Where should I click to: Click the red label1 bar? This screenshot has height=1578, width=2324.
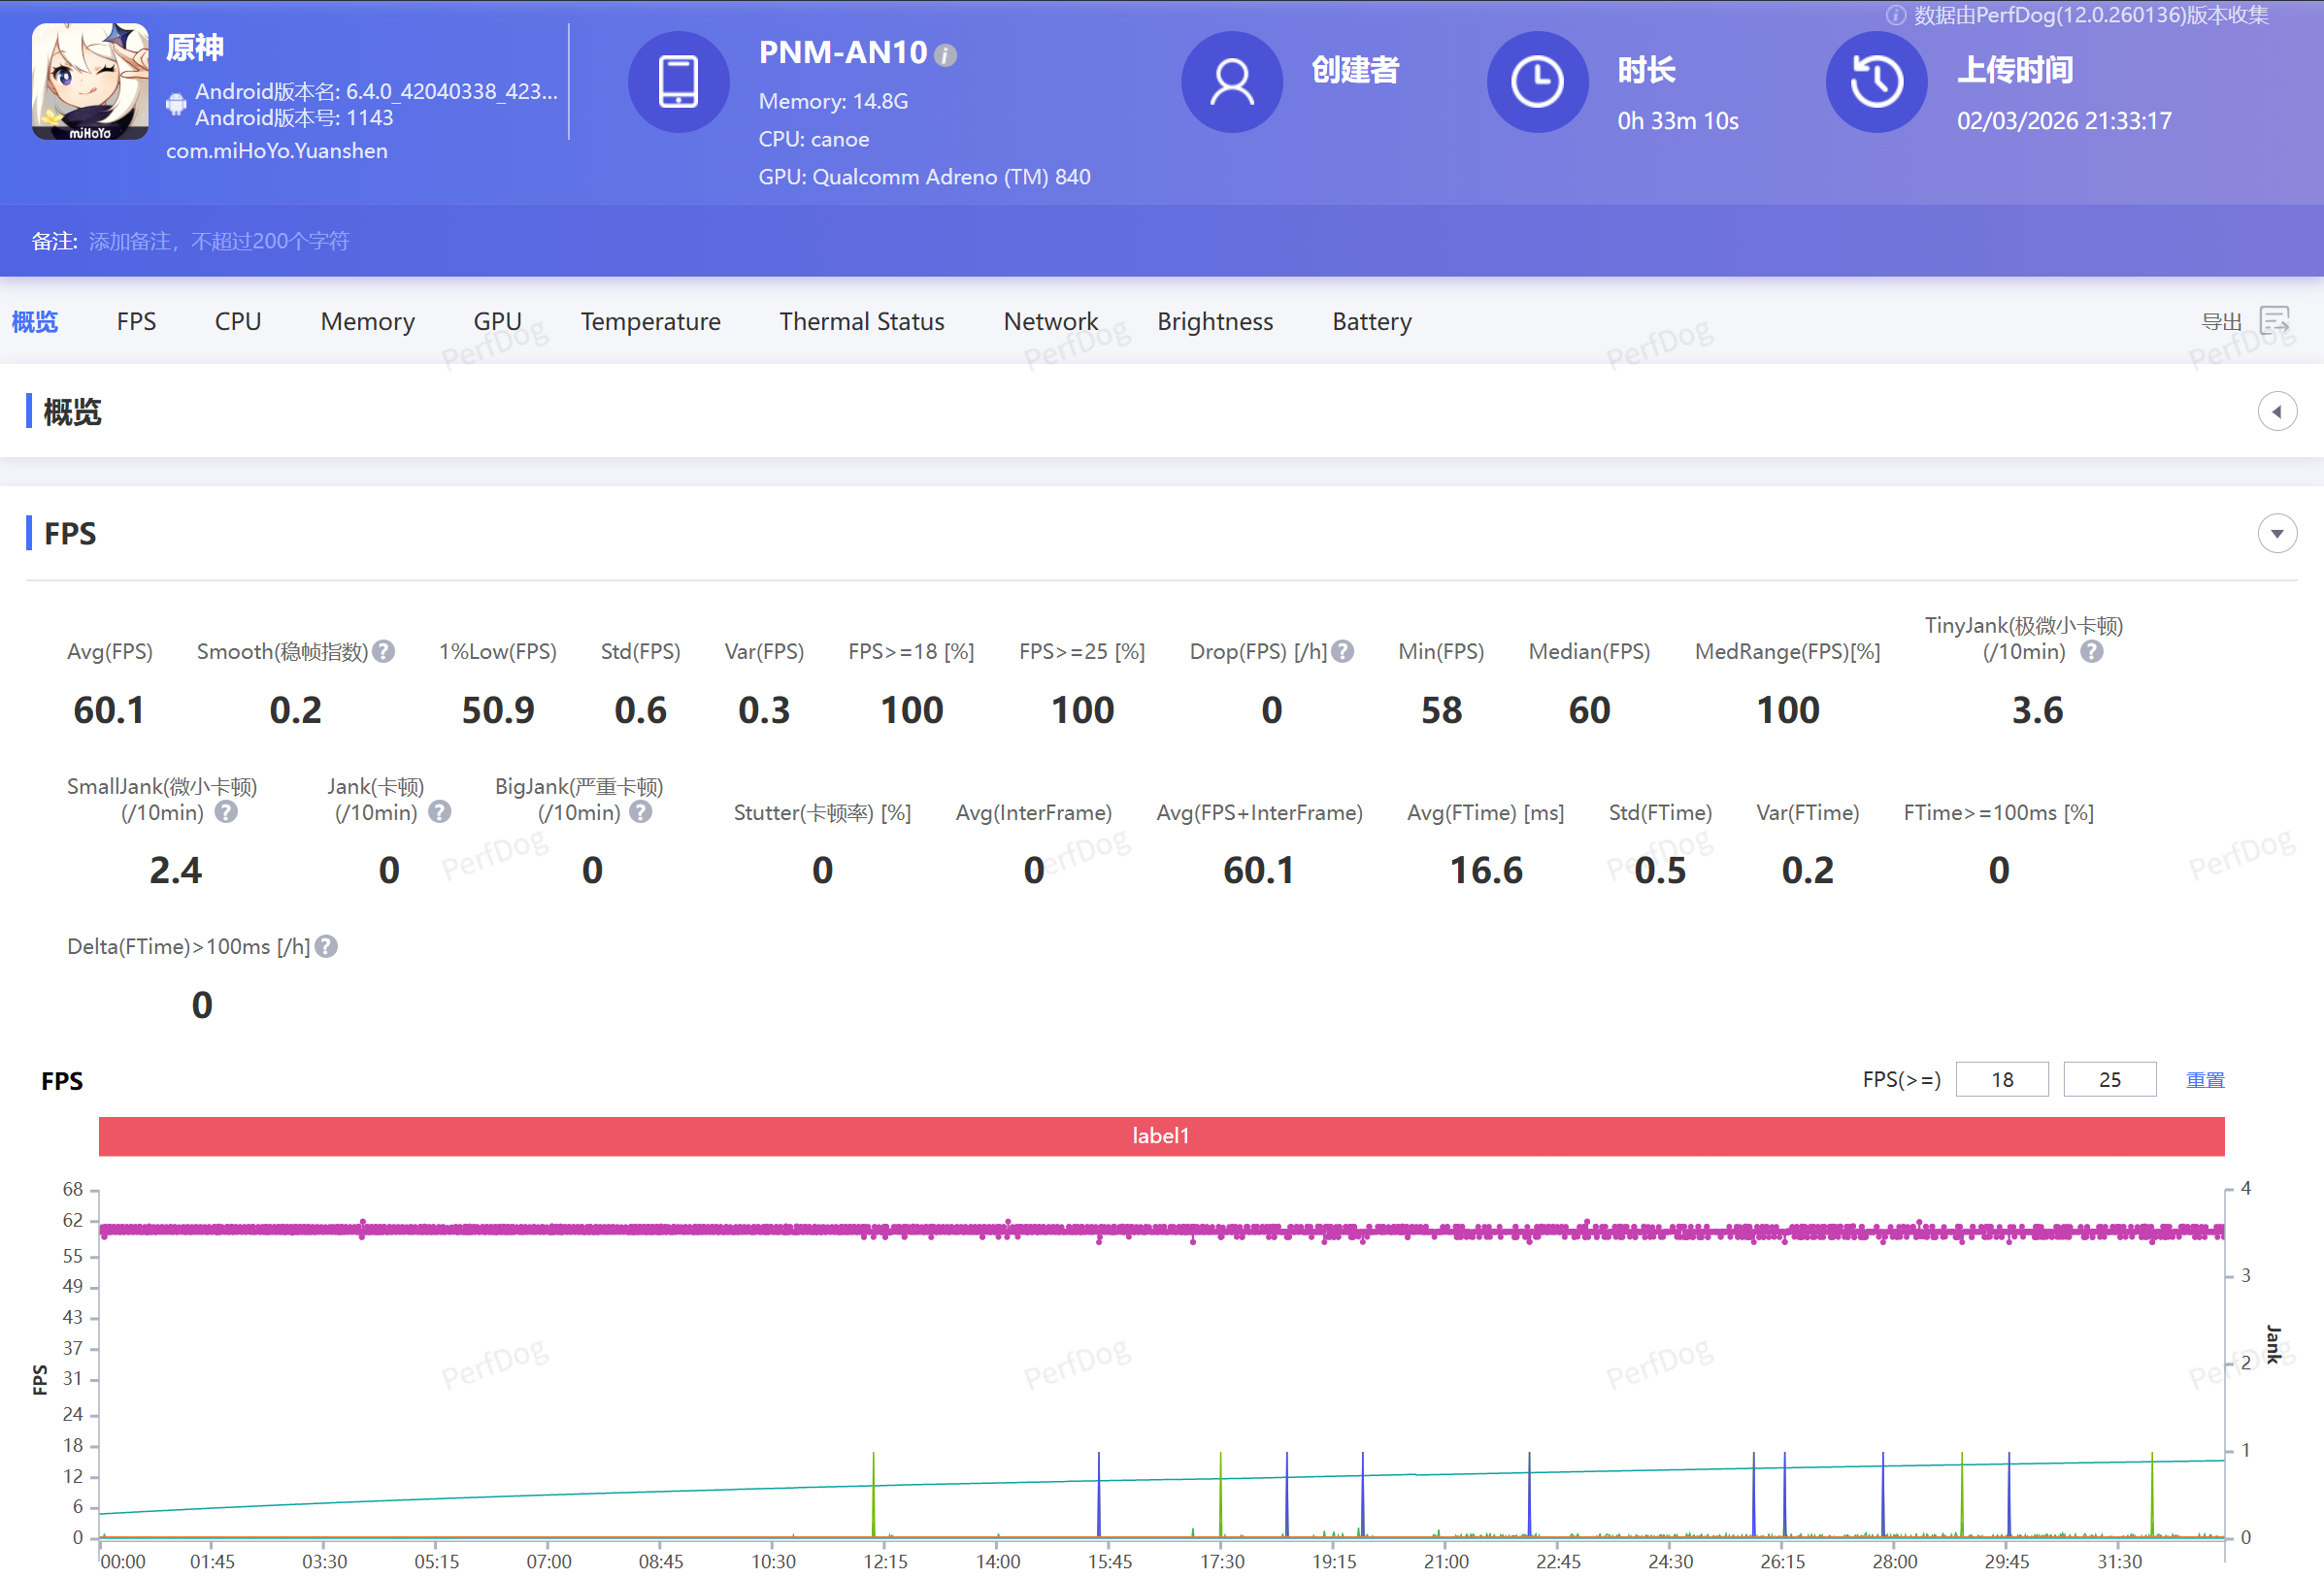[1160, 1136]
